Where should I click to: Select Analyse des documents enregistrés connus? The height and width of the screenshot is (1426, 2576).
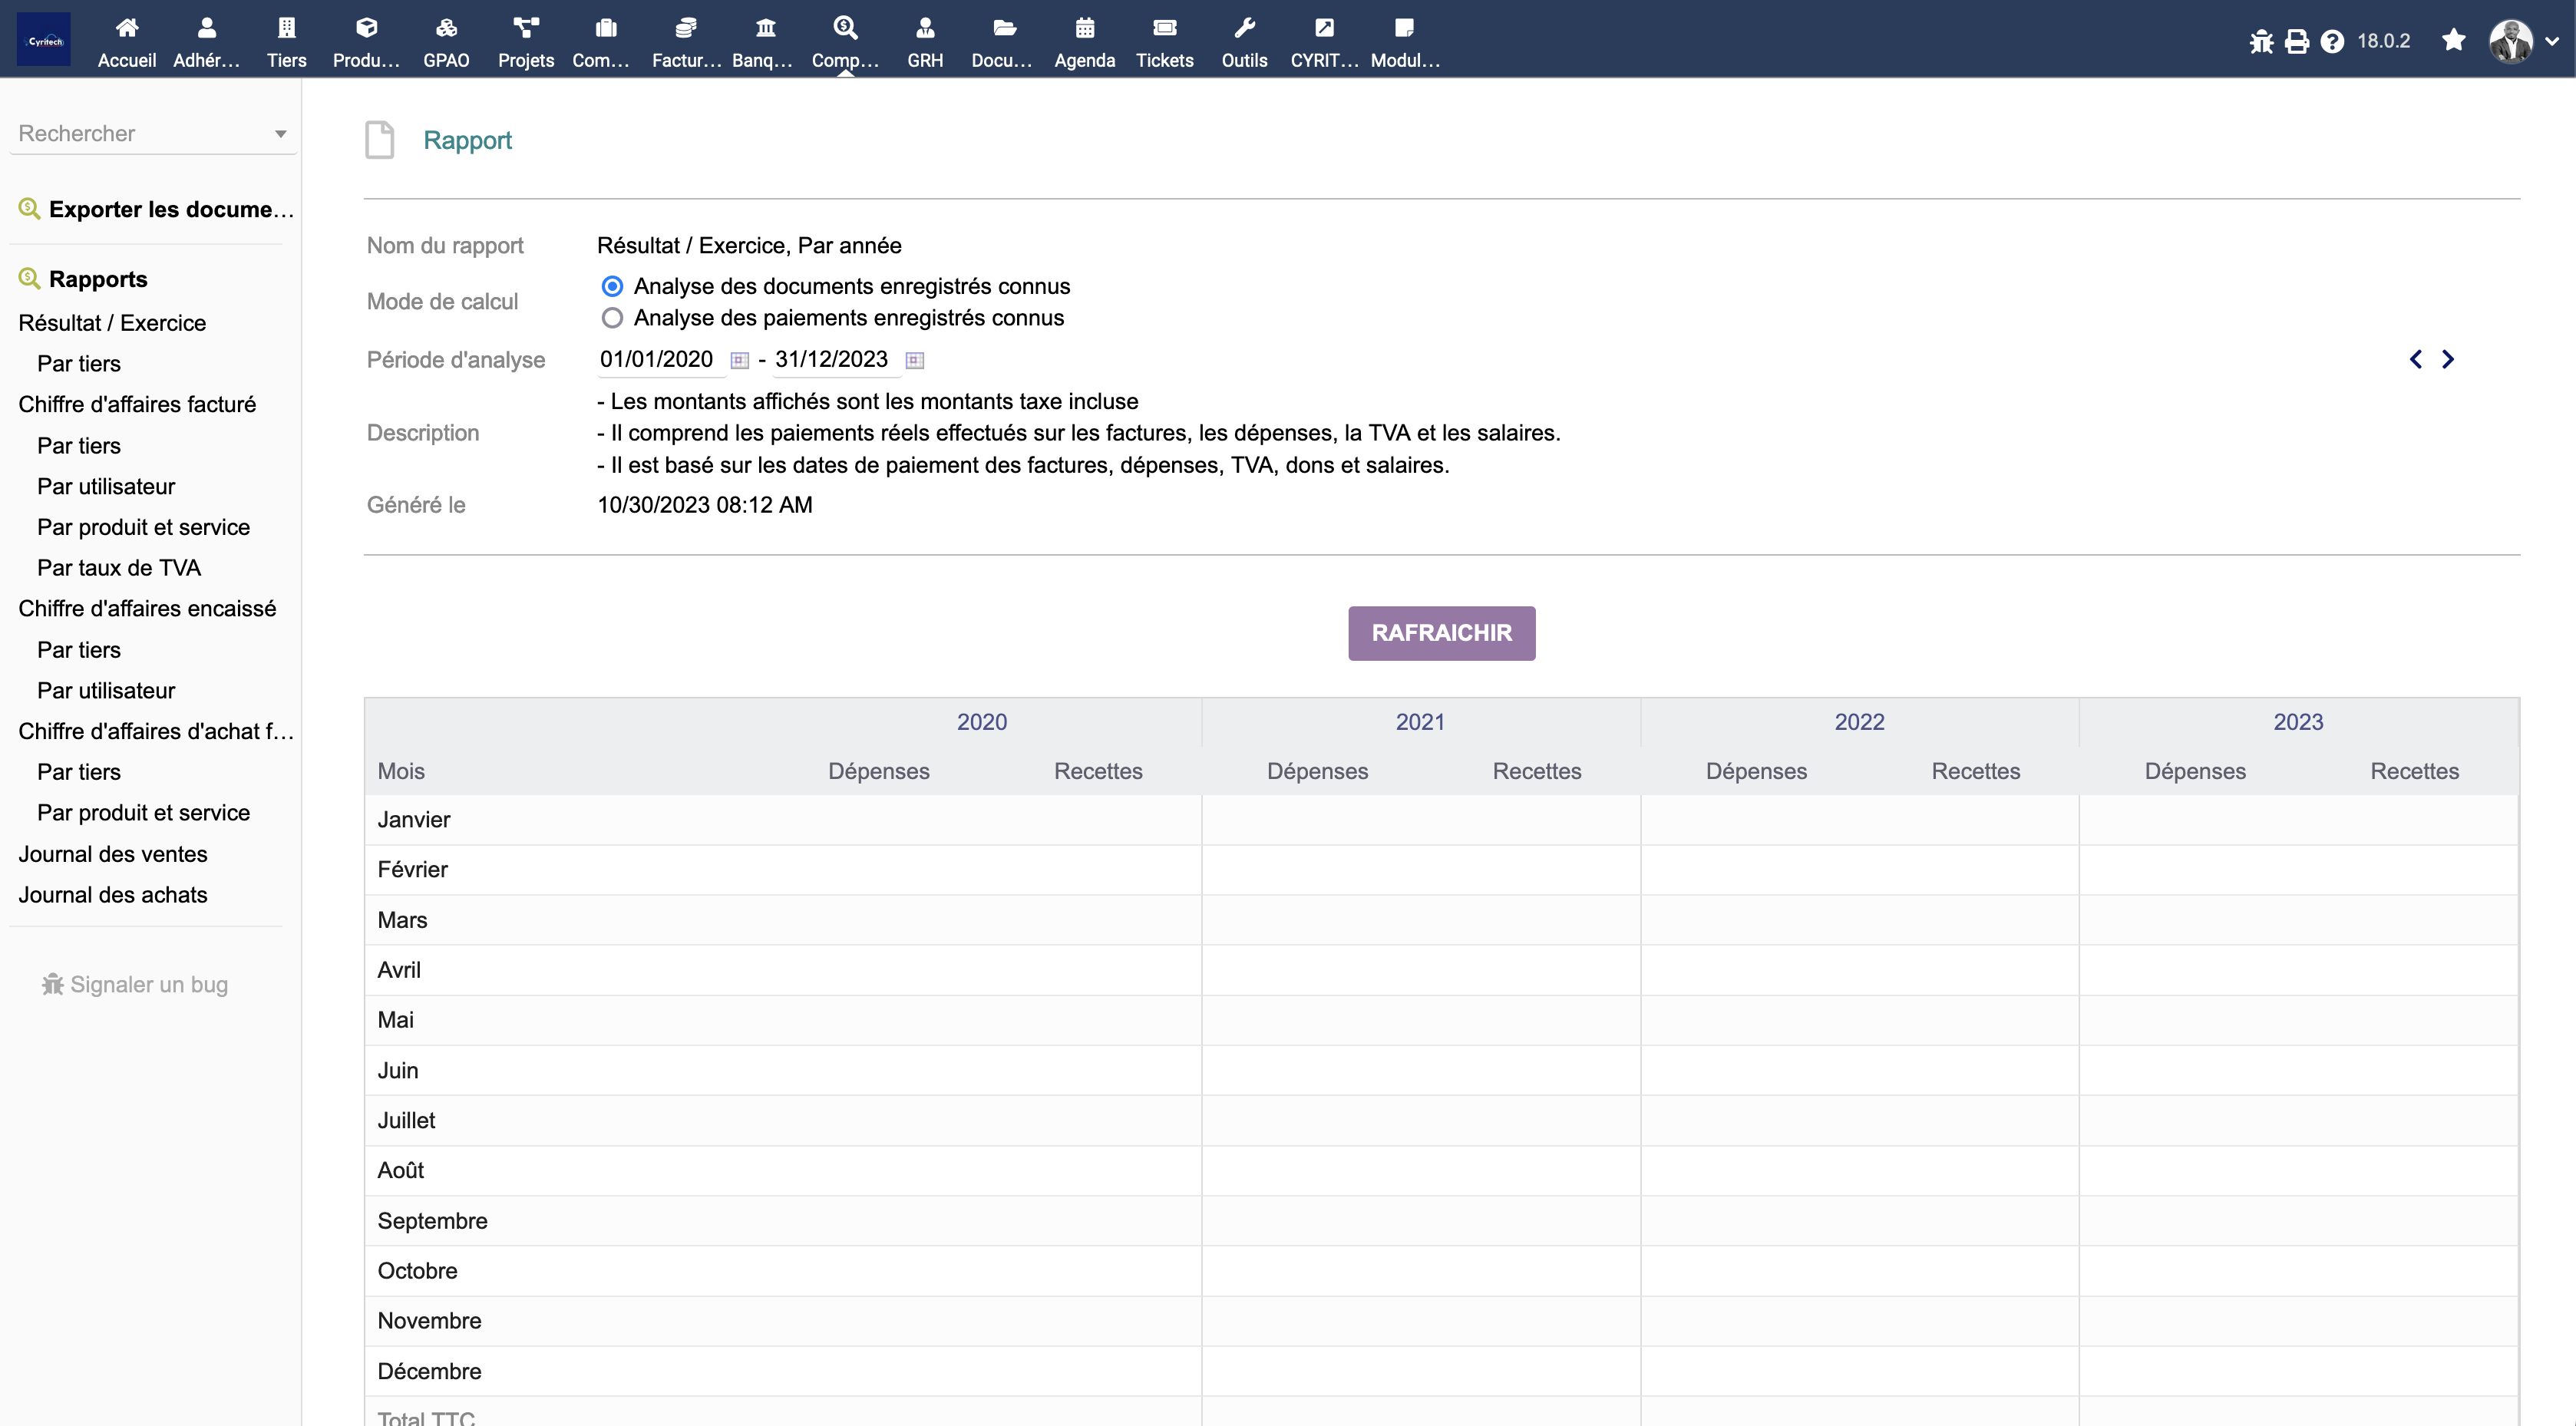612,286
